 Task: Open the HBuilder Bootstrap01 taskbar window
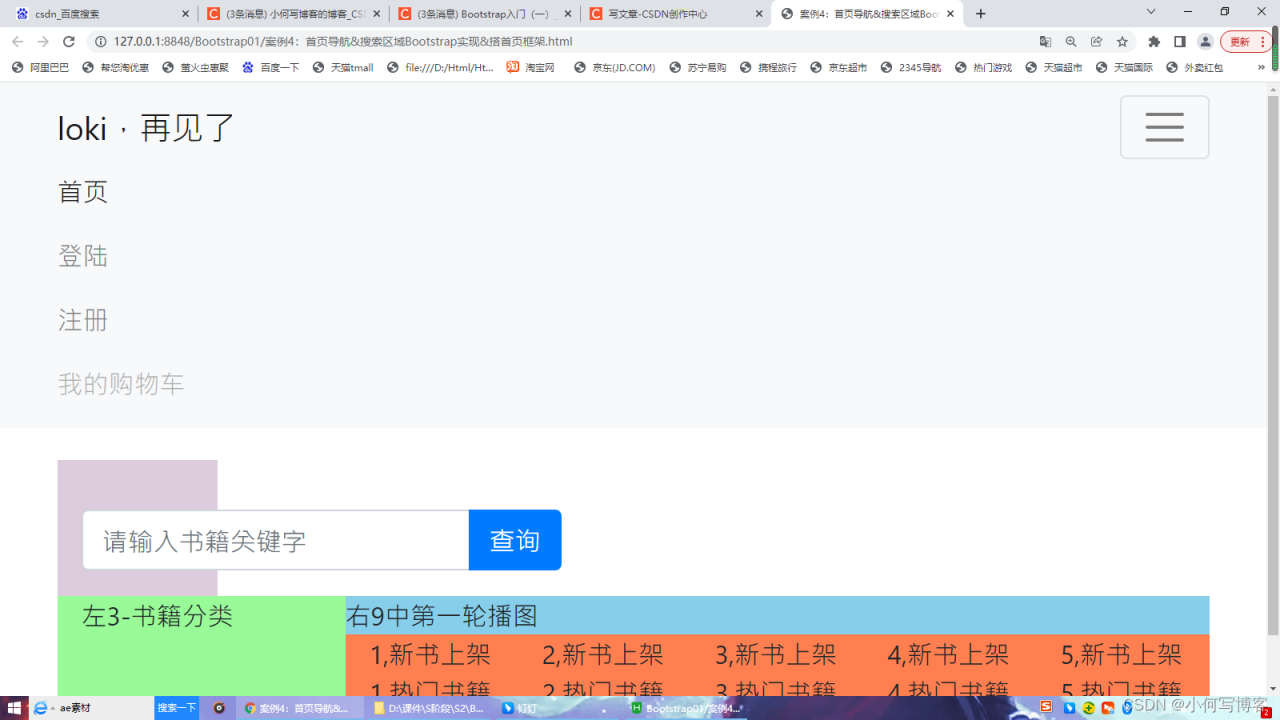pos(687,708)
